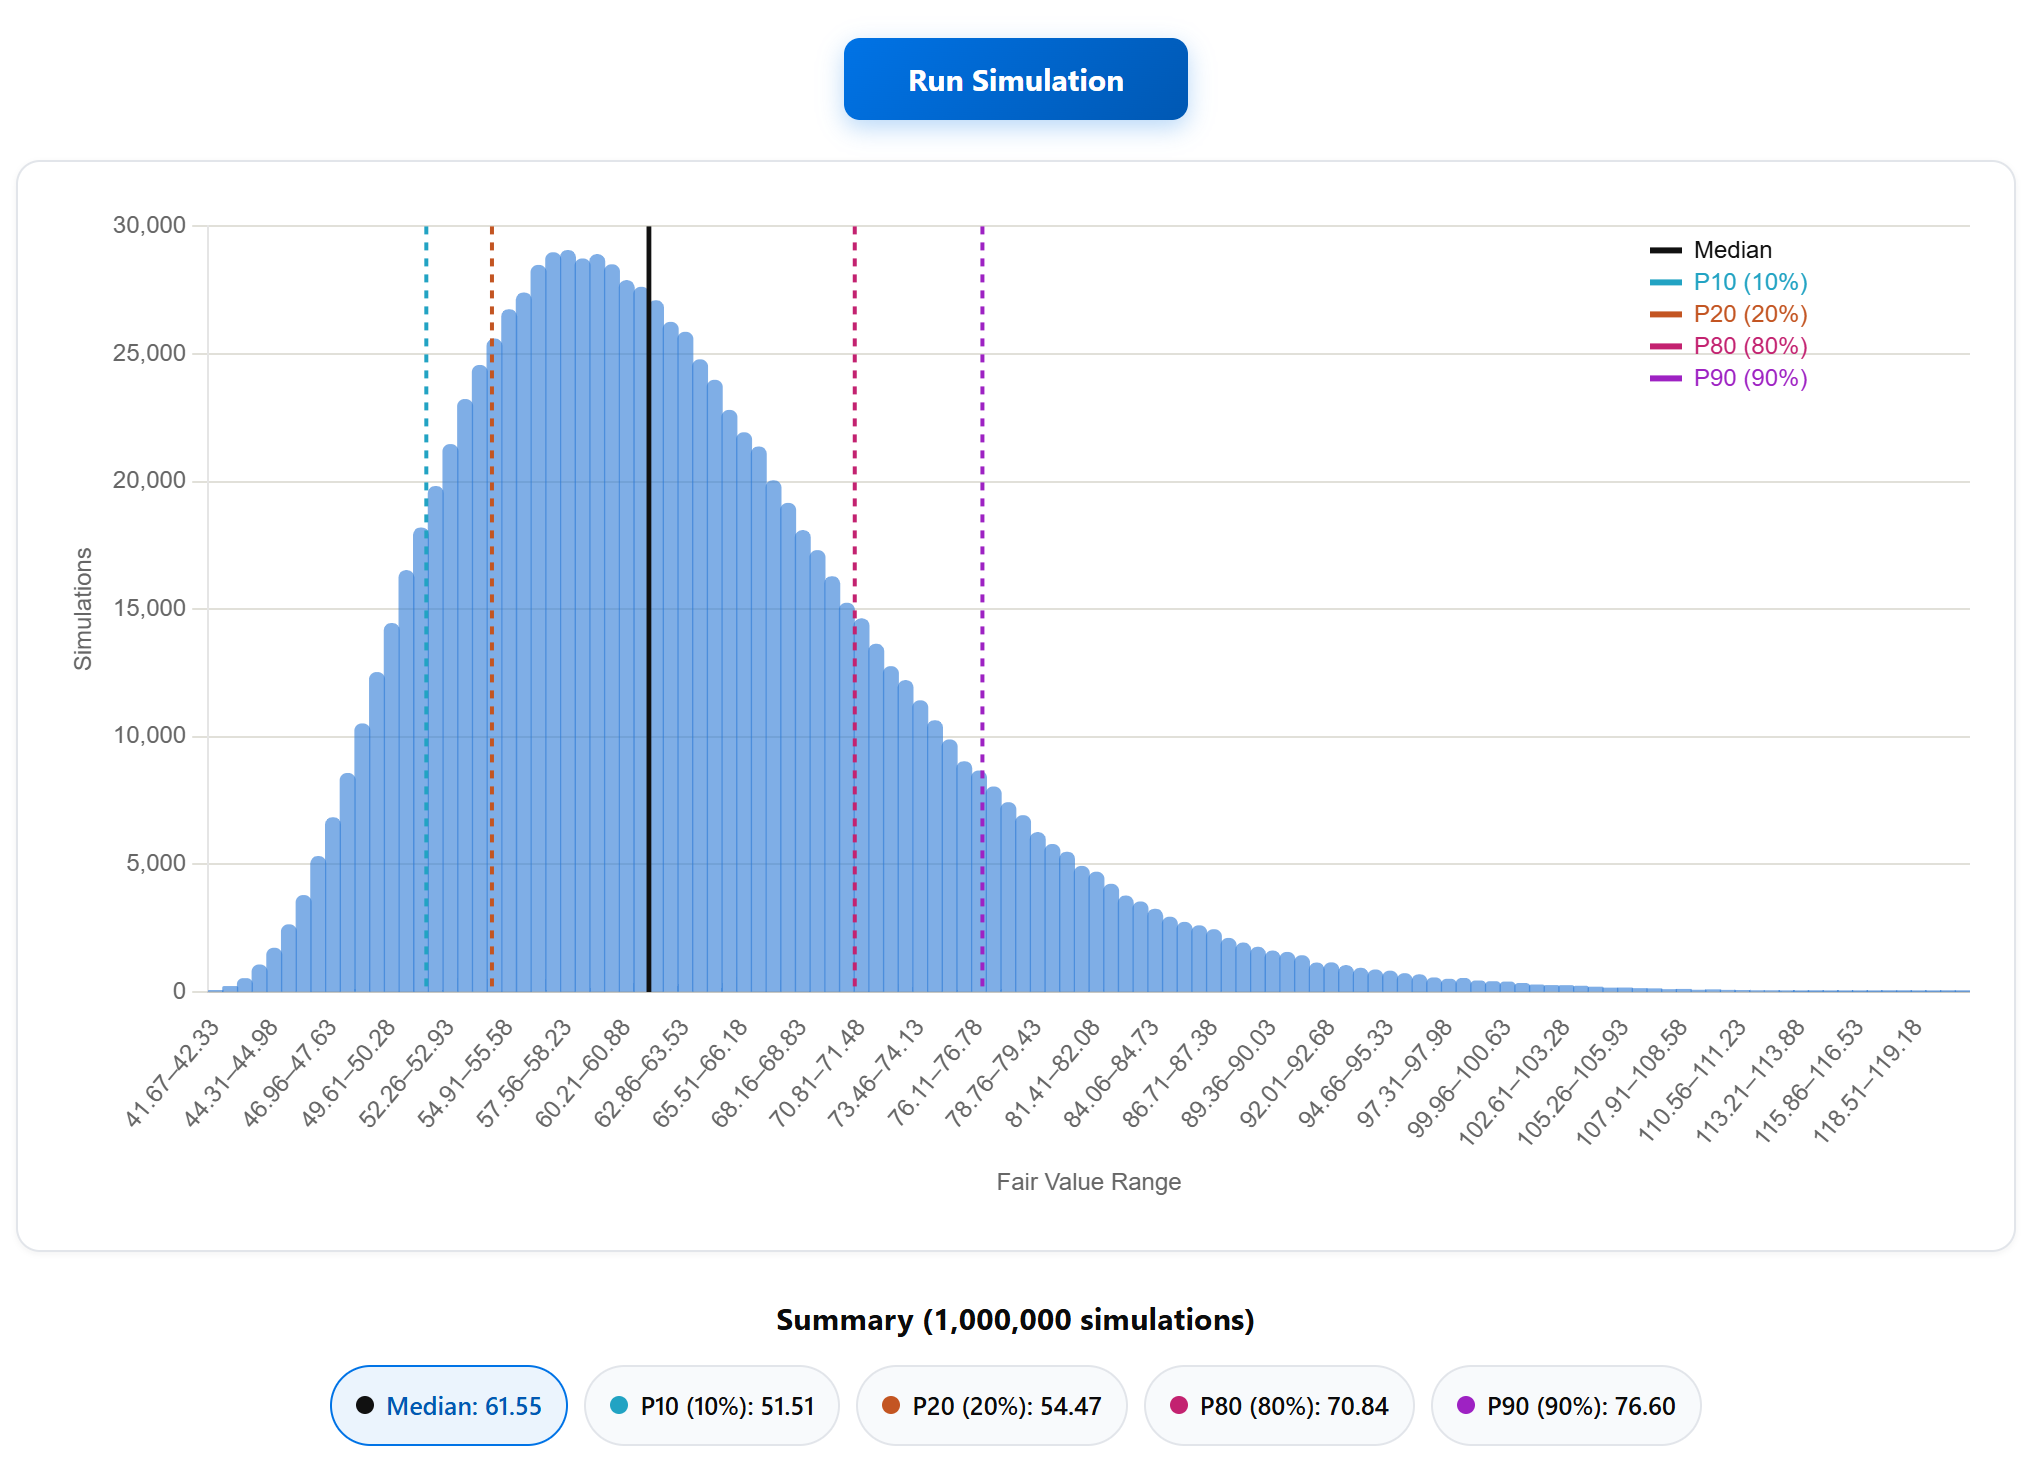Click the Run Simulation button
Screen dimensions: 2035x1464
point(1015,79)
